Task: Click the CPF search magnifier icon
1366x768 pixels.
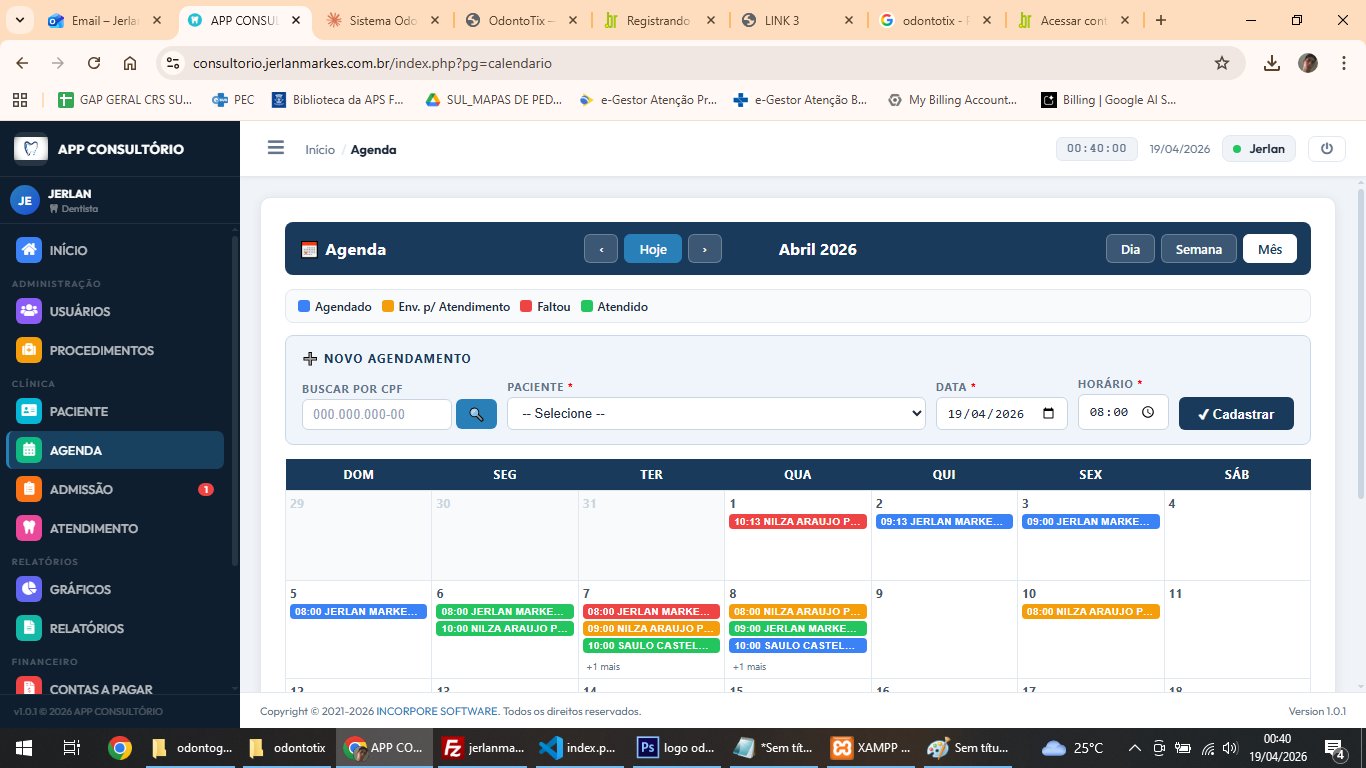Action: pyautogui.click(x=476, y=413)
